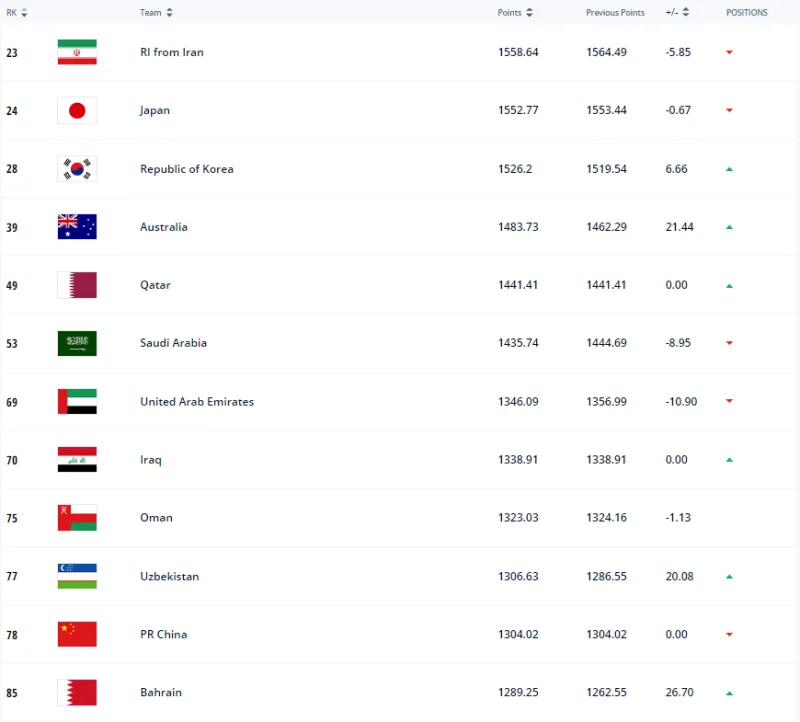800x722 pixels.
Task: Click the Australia flag icon
Action: pyautogui.click(x=77, y=227)
